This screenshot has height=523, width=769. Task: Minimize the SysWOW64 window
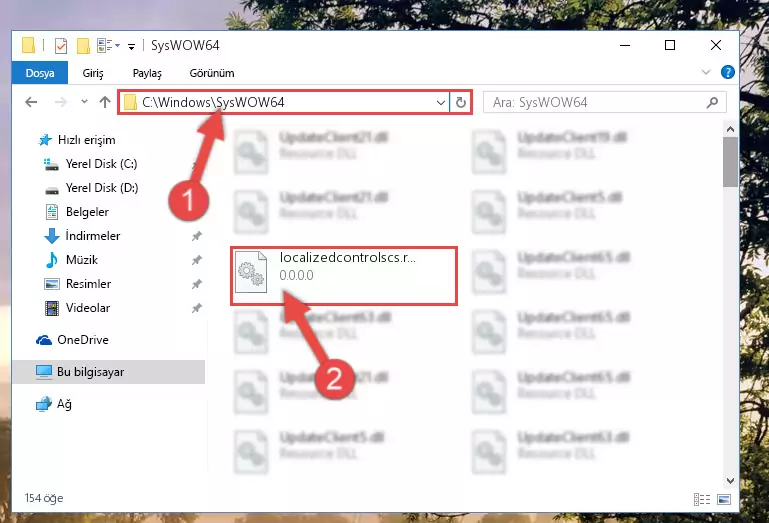coord(625,45)
